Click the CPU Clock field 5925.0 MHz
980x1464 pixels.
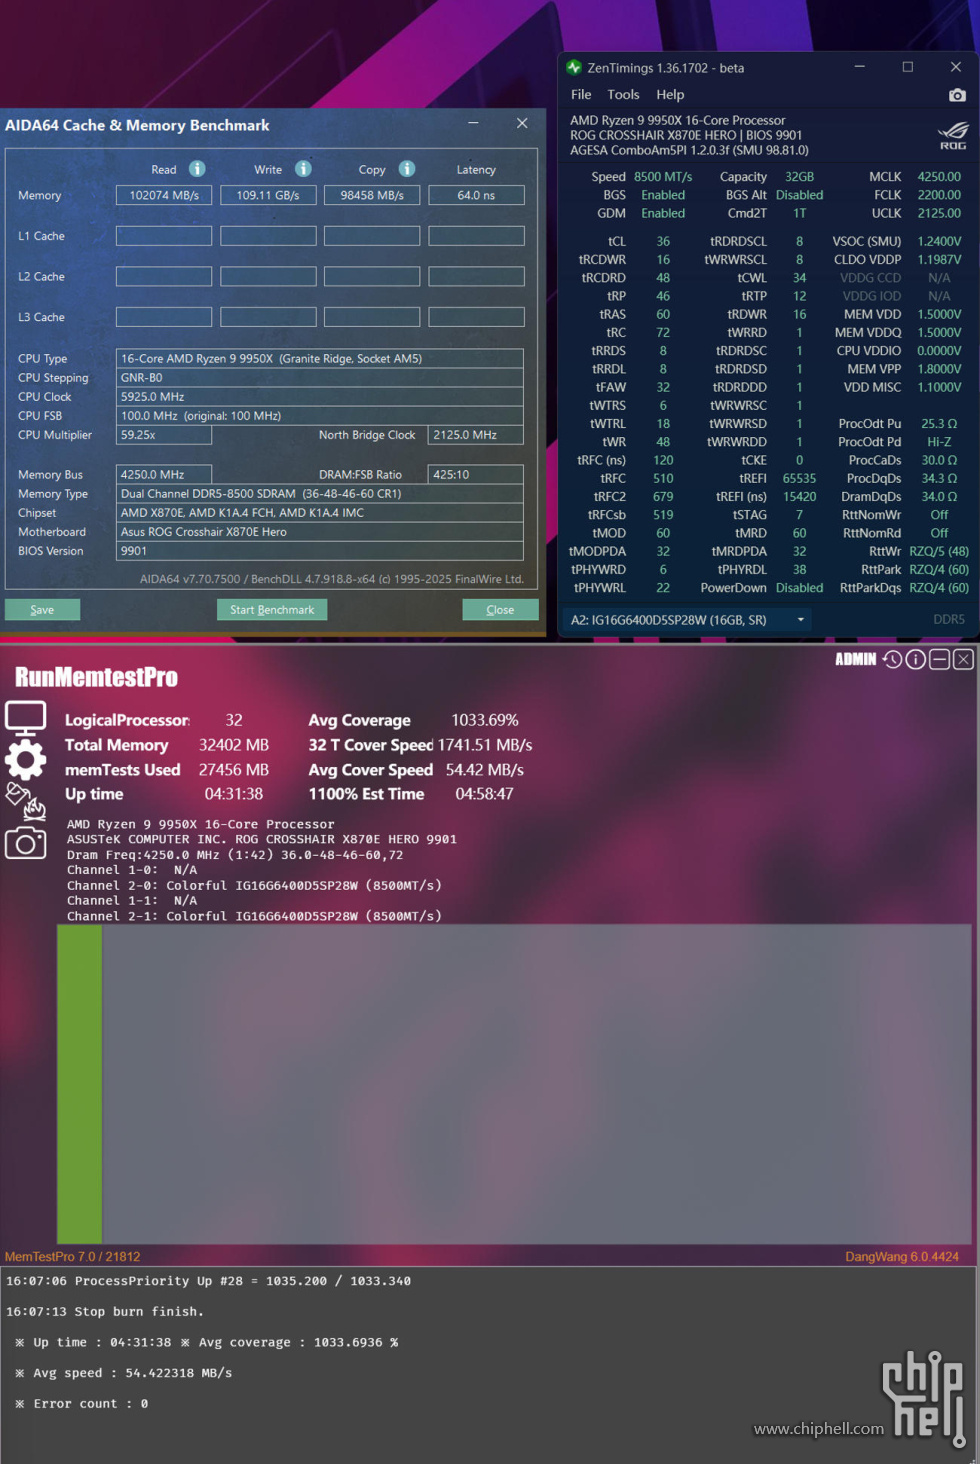tap(320, 396)
